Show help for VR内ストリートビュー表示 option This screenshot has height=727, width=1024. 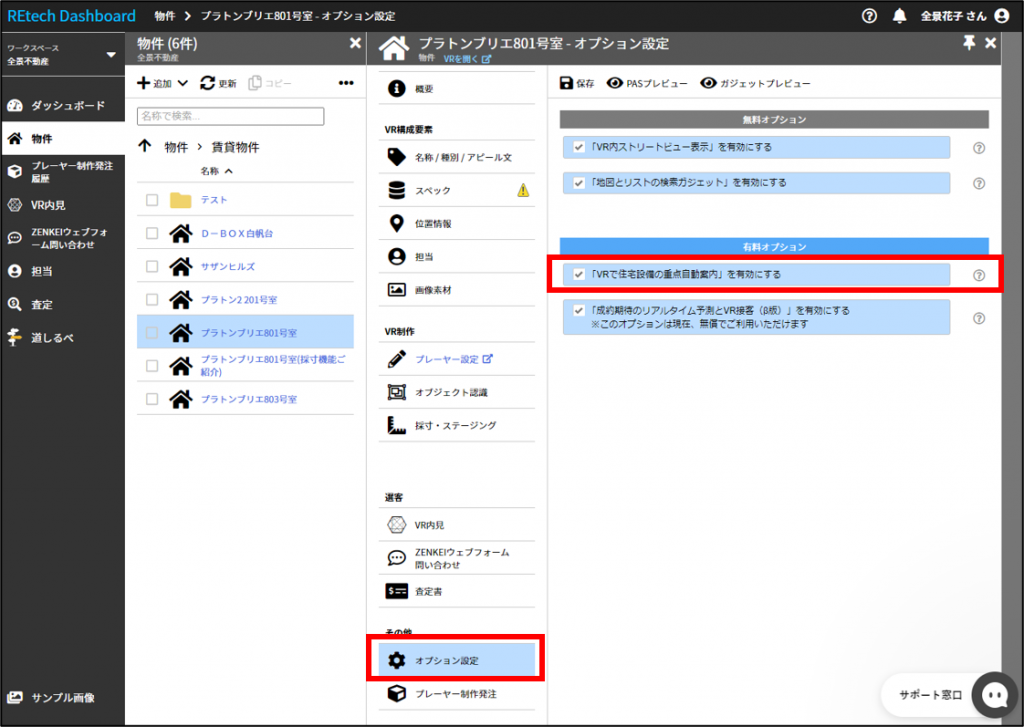(x=979, y=148)
